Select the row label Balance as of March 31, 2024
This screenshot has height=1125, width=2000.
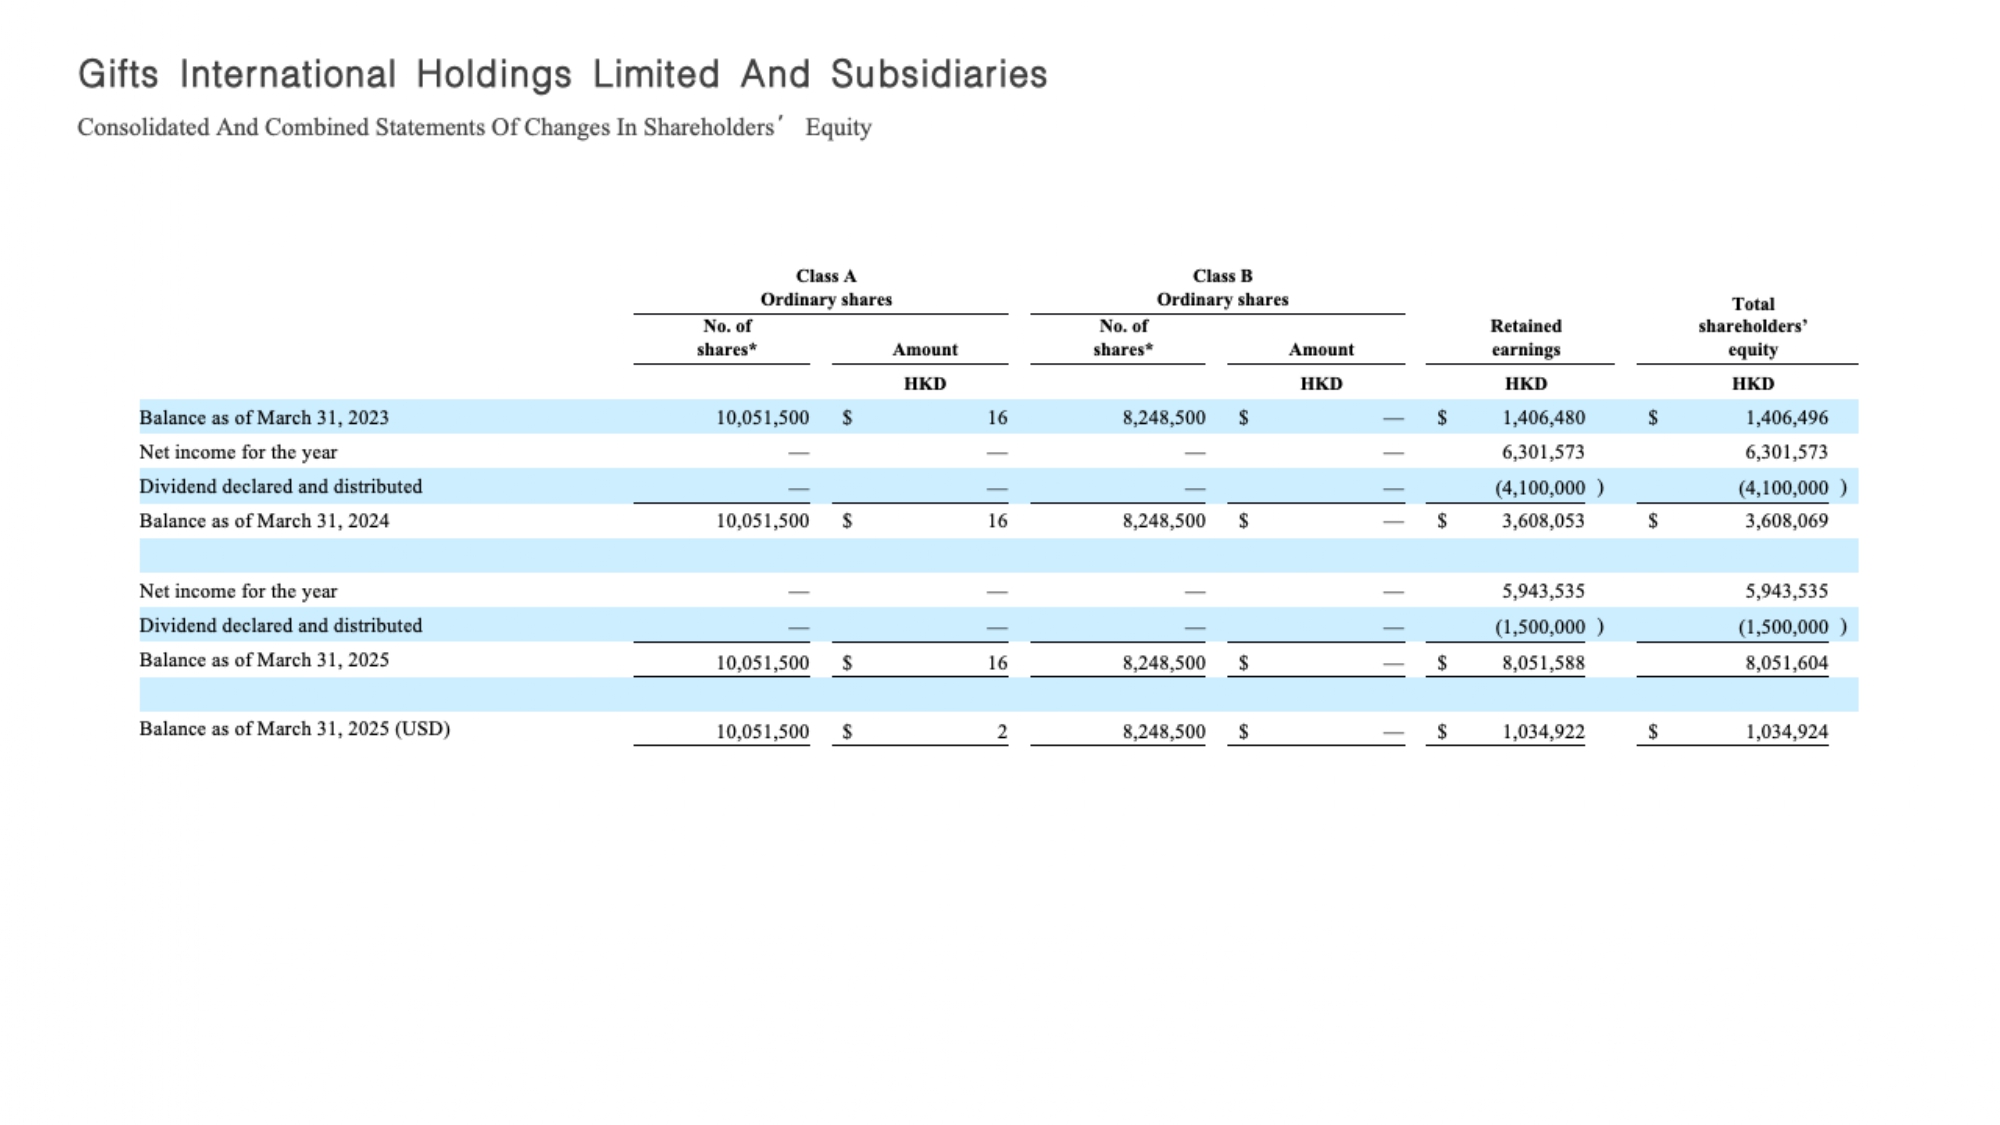[264, 520]
